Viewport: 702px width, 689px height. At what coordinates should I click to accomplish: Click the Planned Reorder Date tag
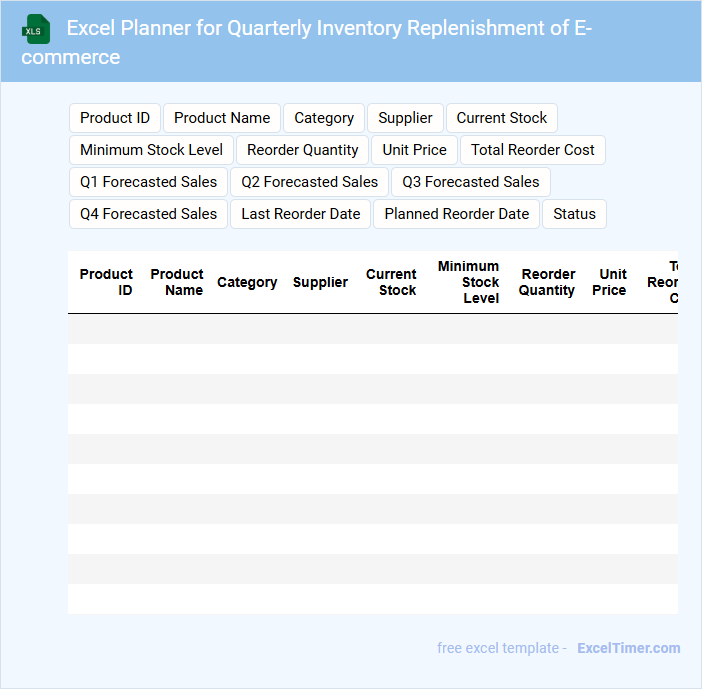[x=457, y=214]
